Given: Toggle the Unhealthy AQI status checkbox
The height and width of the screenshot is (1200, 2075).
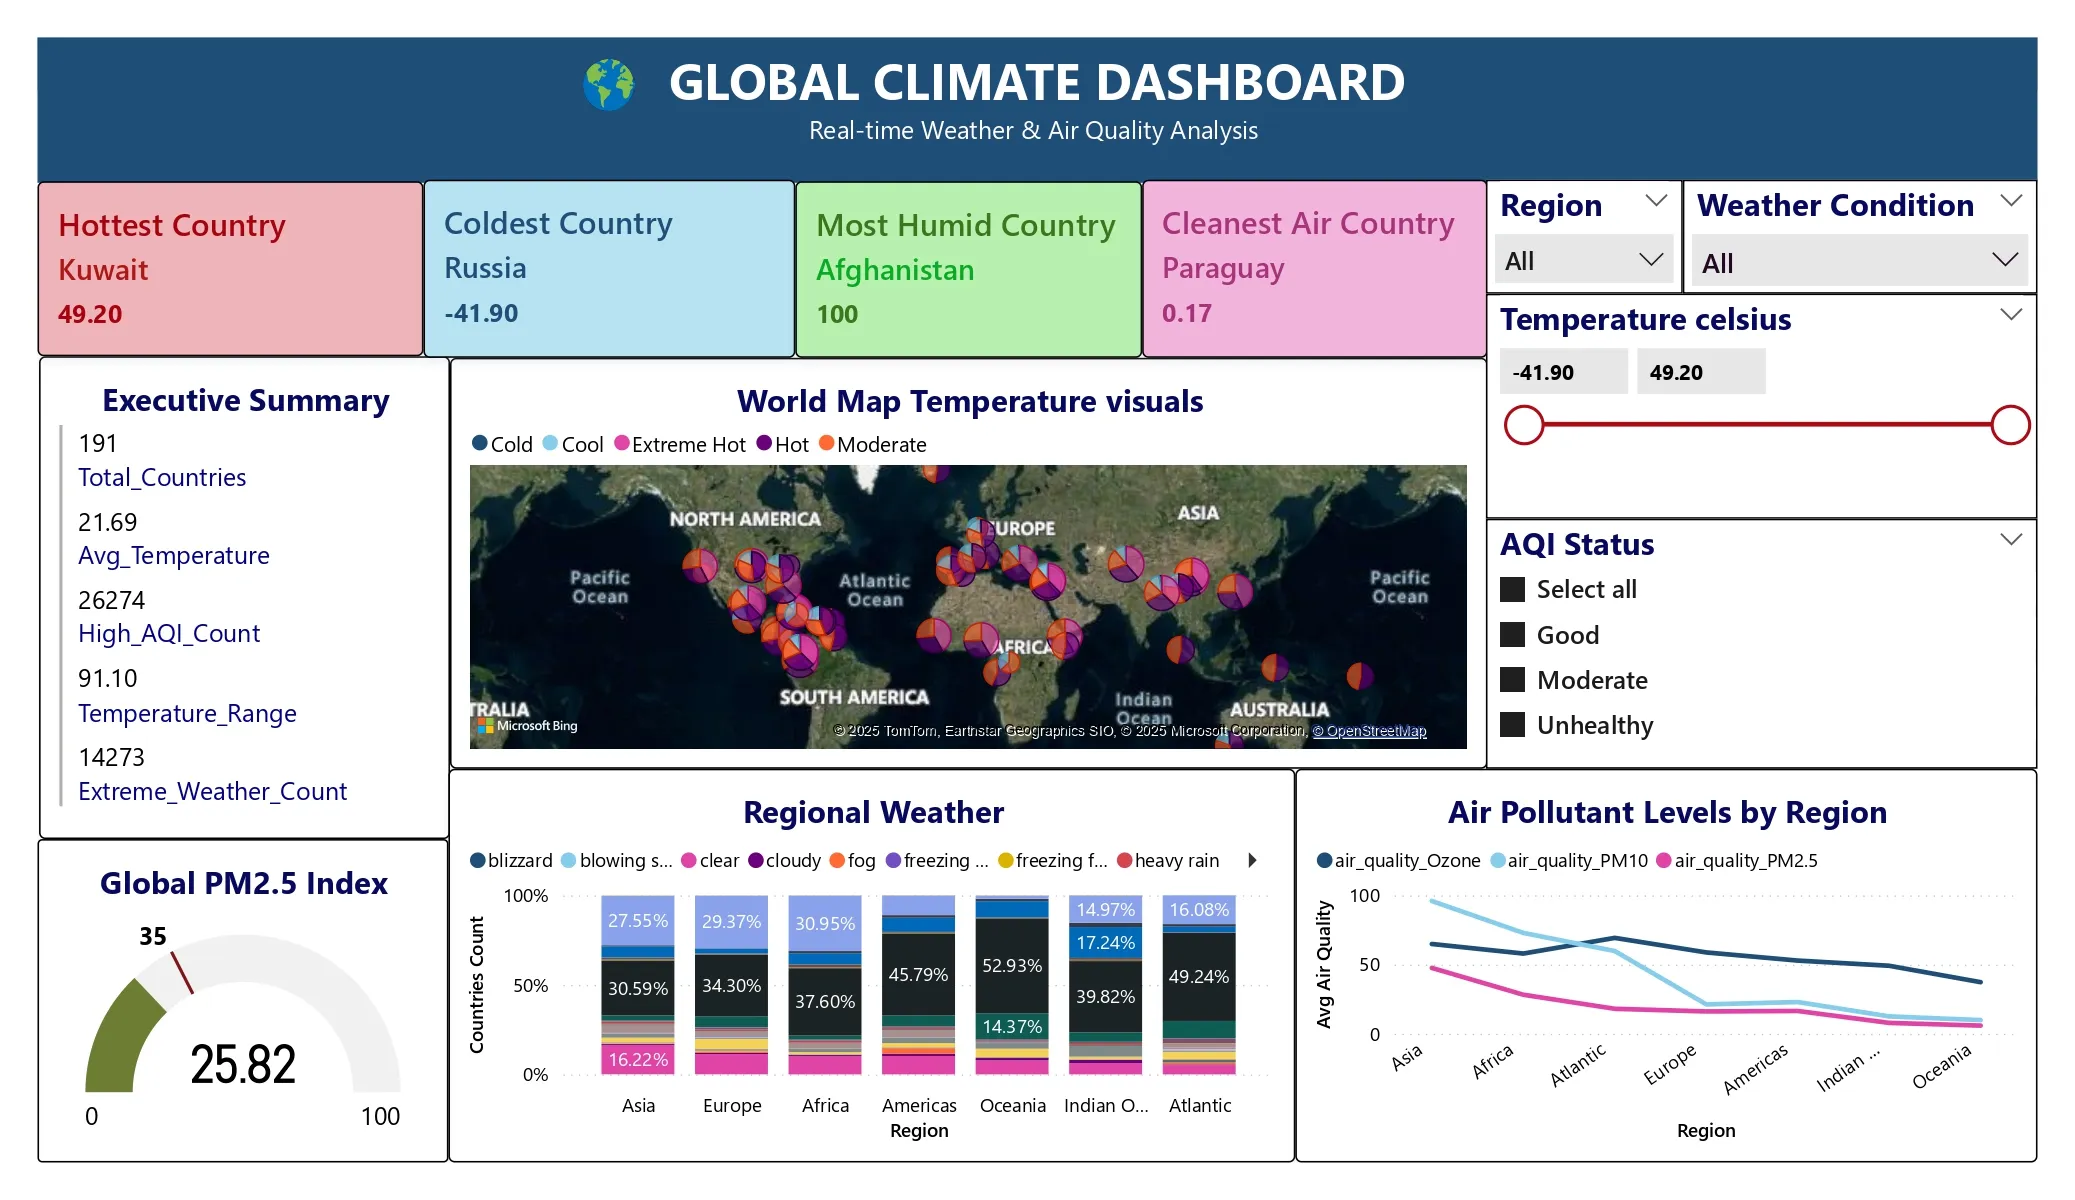Looking at the screenshot, I should pyautogui.click(x=1513, y=725).
